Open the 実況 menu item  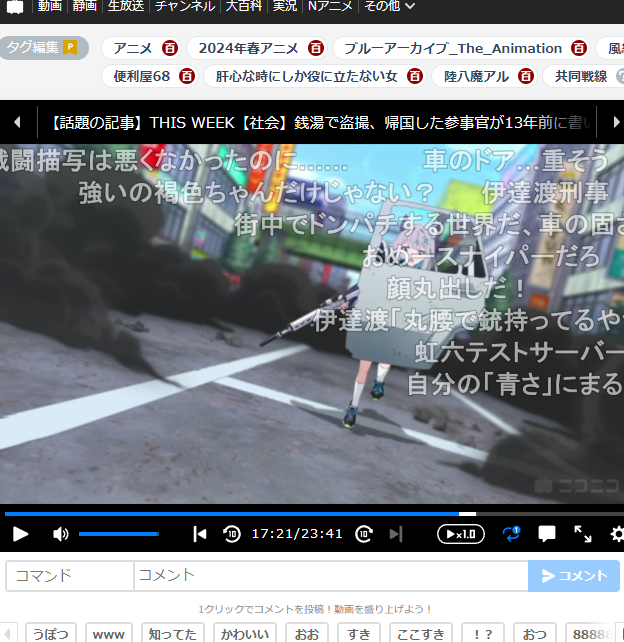pos(285,6)
